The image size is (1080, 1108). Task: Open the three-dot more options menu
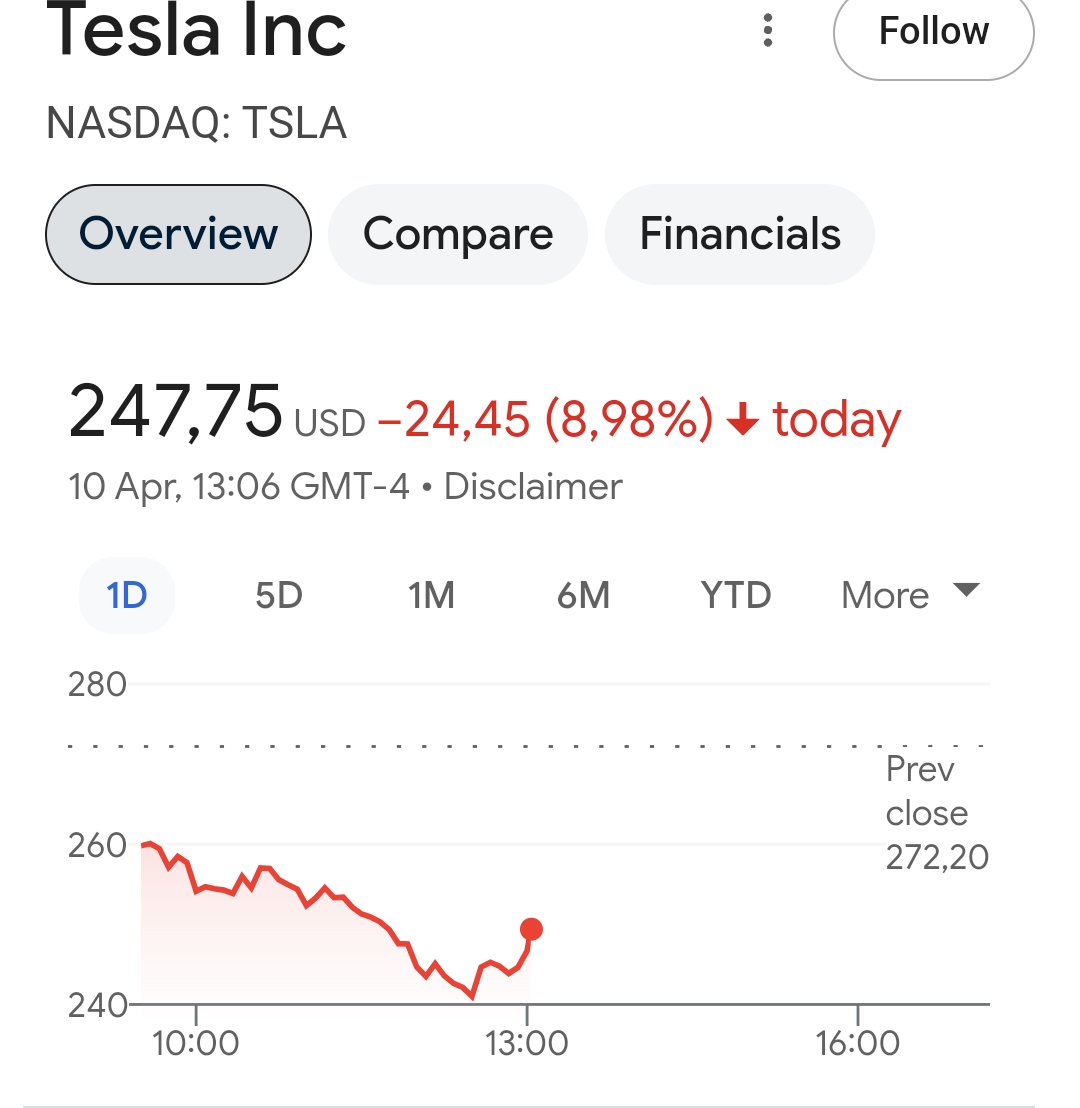point(767,30)
